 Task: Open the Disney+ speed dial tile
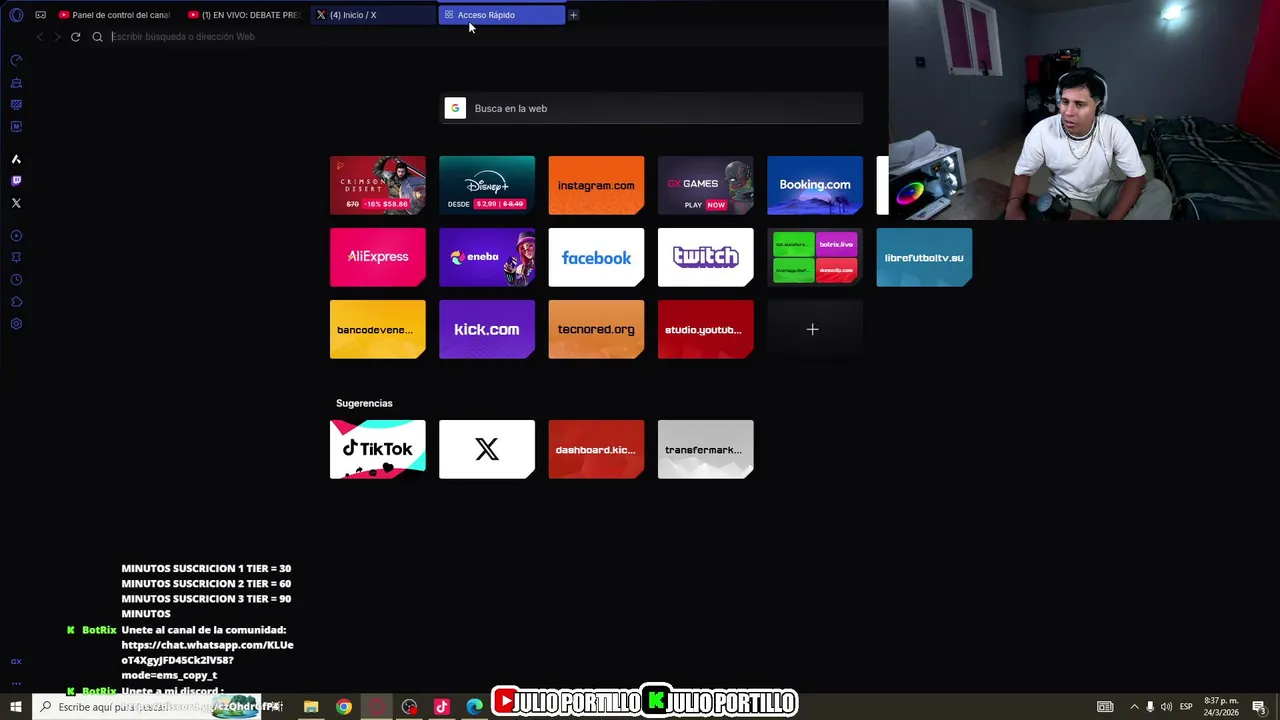pos(487,185)
